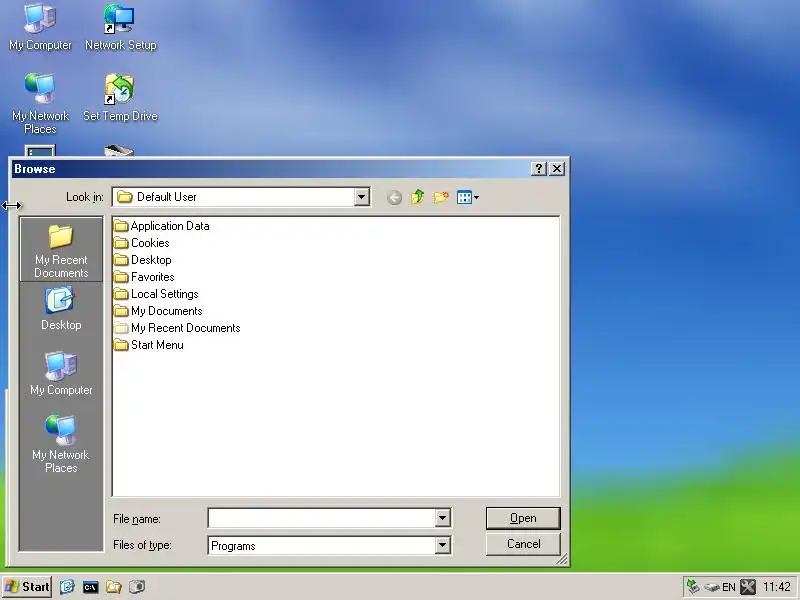
Task: Open the Start menu
Action: point(27,587)
